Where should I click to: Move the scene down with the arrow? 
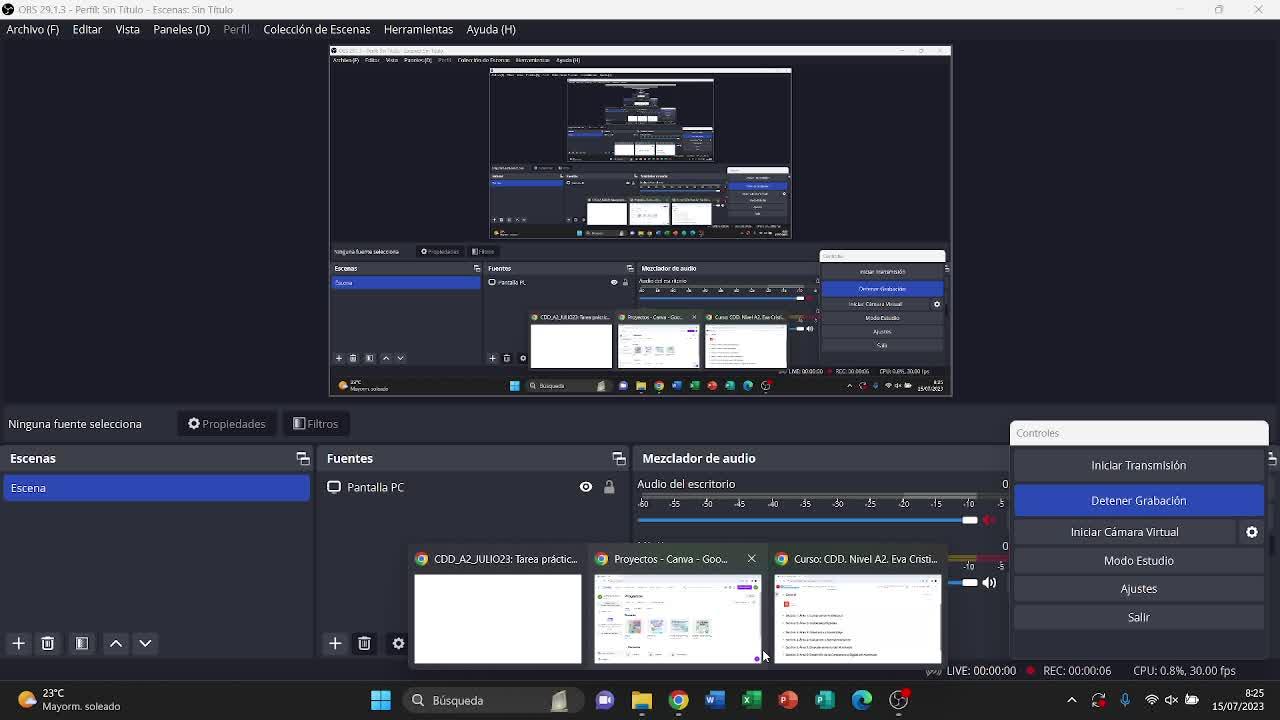tap(145, 644)
